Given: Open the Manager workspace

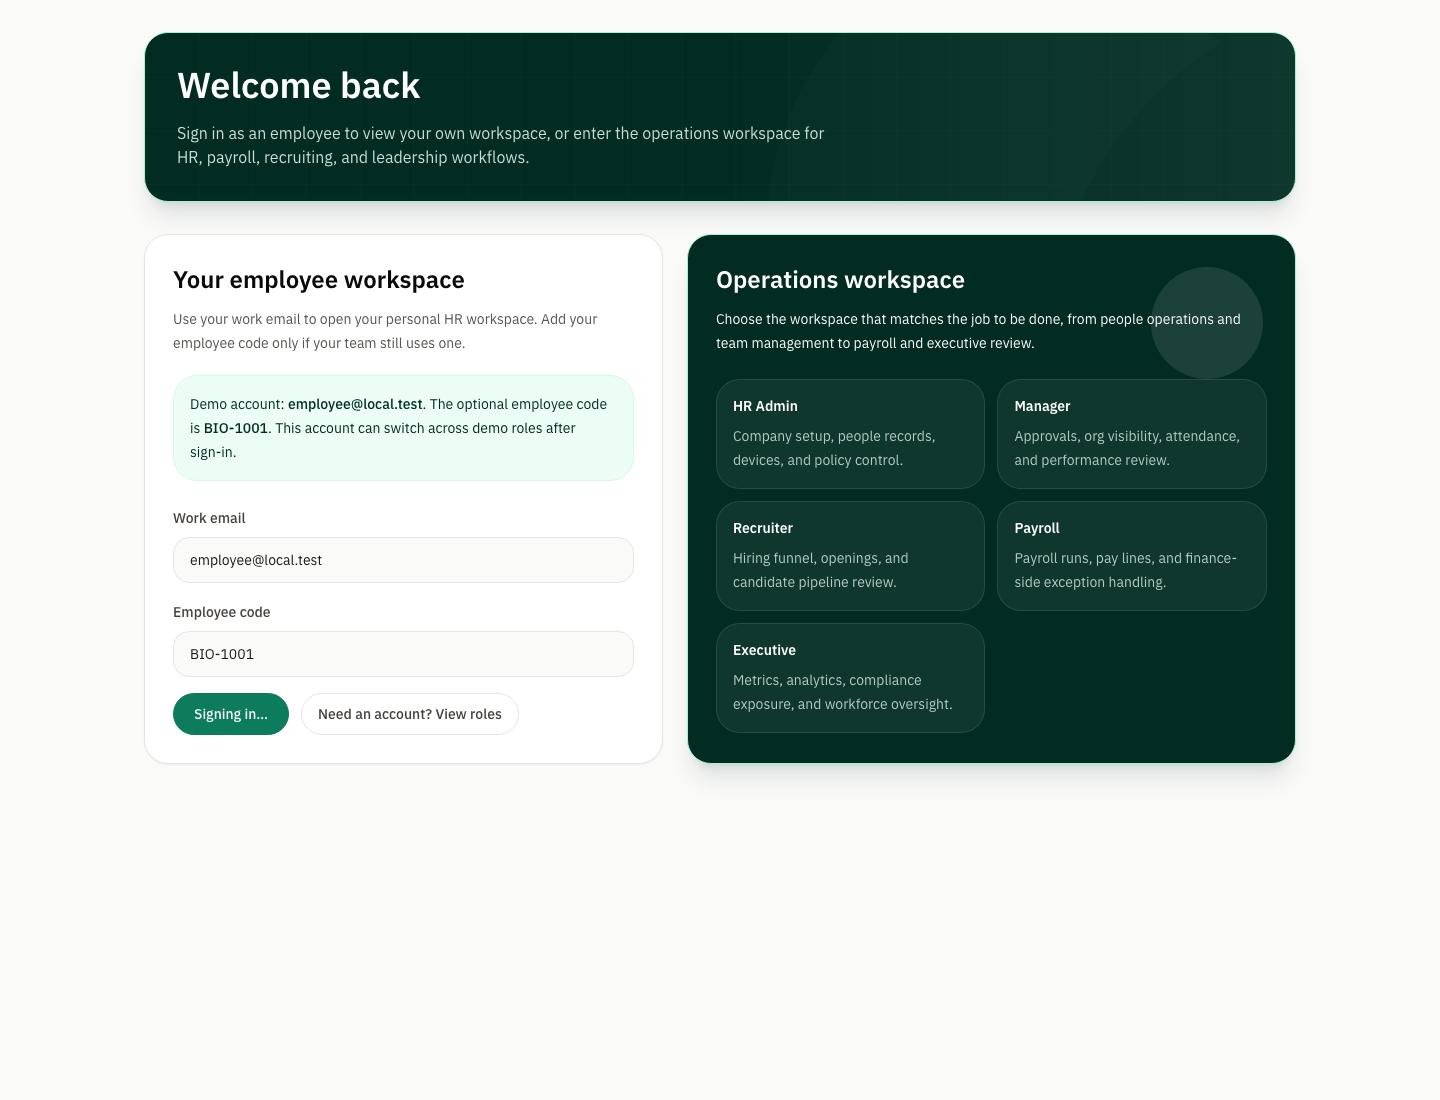Looking at the screenshot, I should pos(1131,433).
